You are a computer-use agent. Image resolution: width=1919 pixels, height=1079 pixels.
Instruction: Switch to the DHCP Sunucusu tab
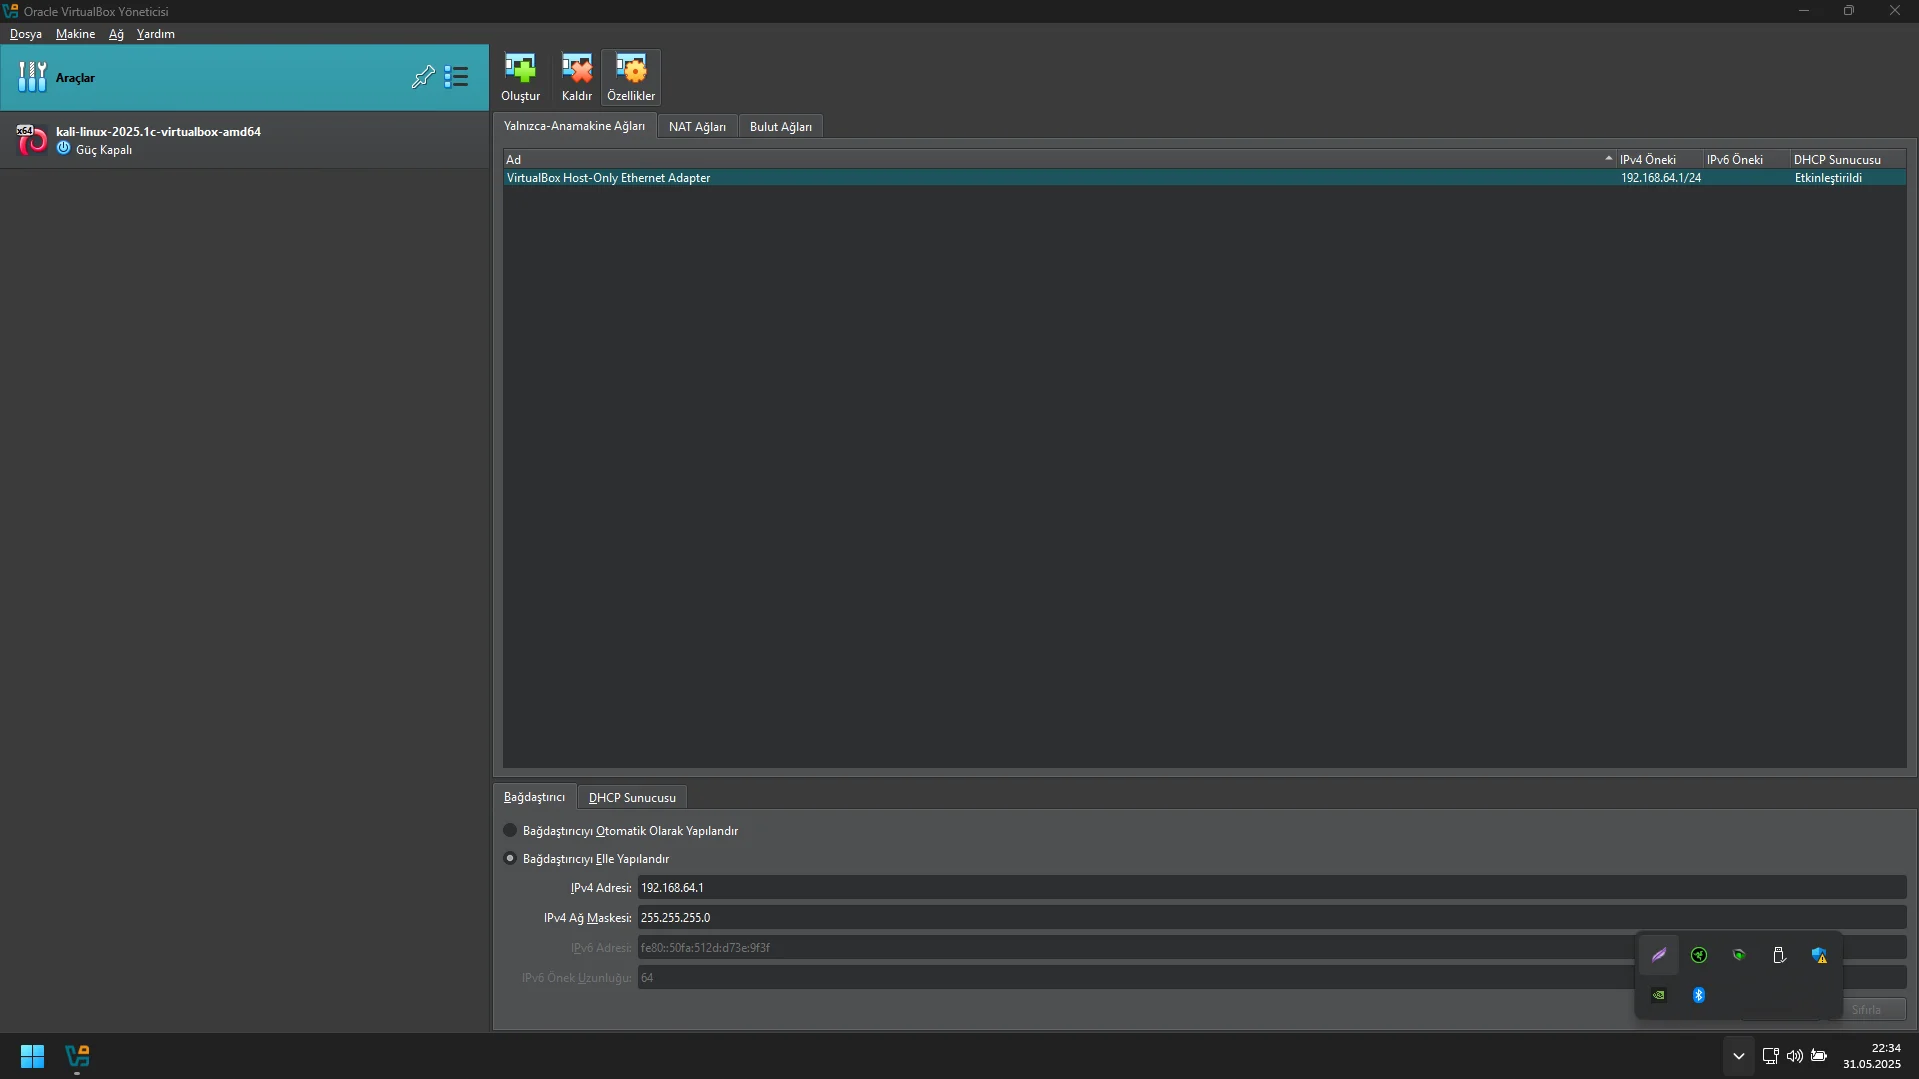click(632, 798)
